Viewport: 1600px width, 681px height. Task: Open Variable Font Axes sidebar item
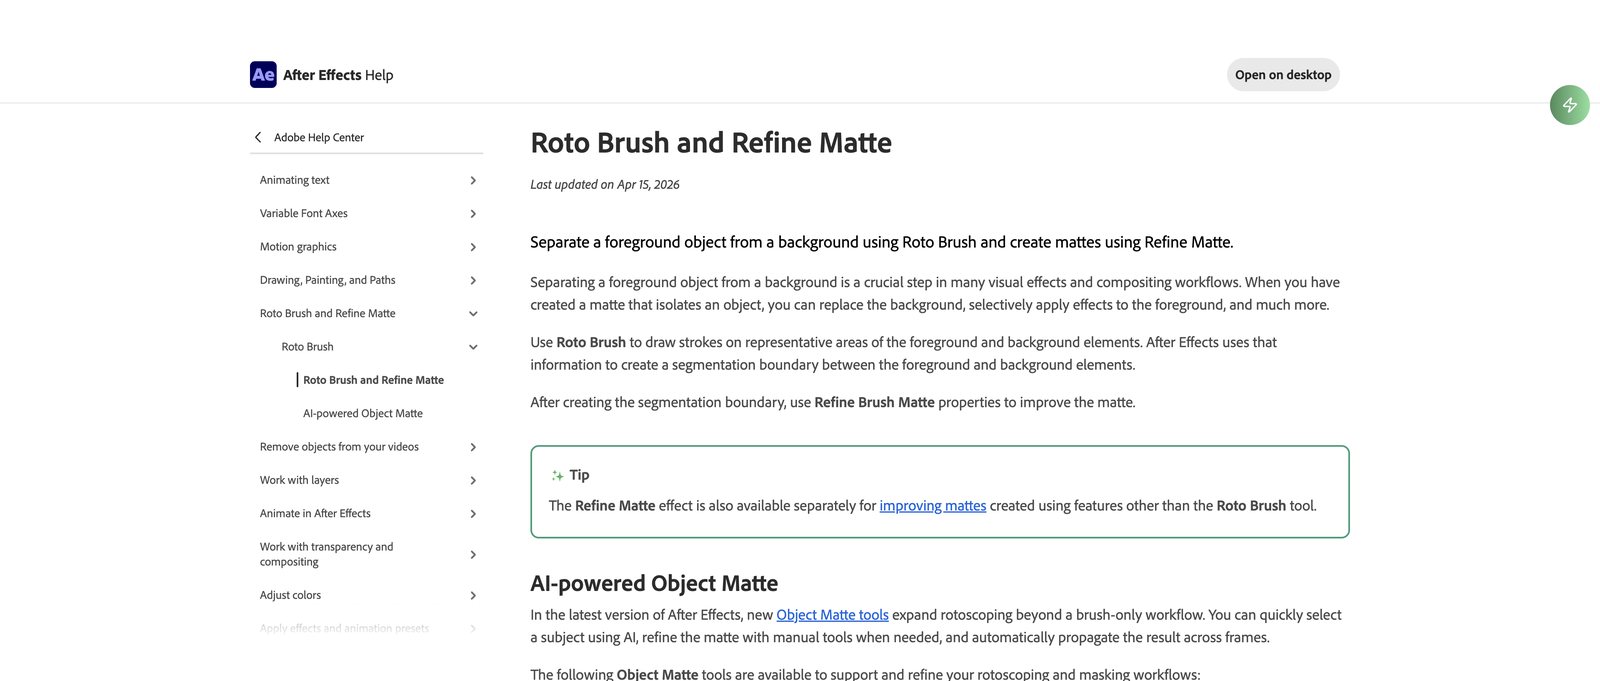coord(304,213)
